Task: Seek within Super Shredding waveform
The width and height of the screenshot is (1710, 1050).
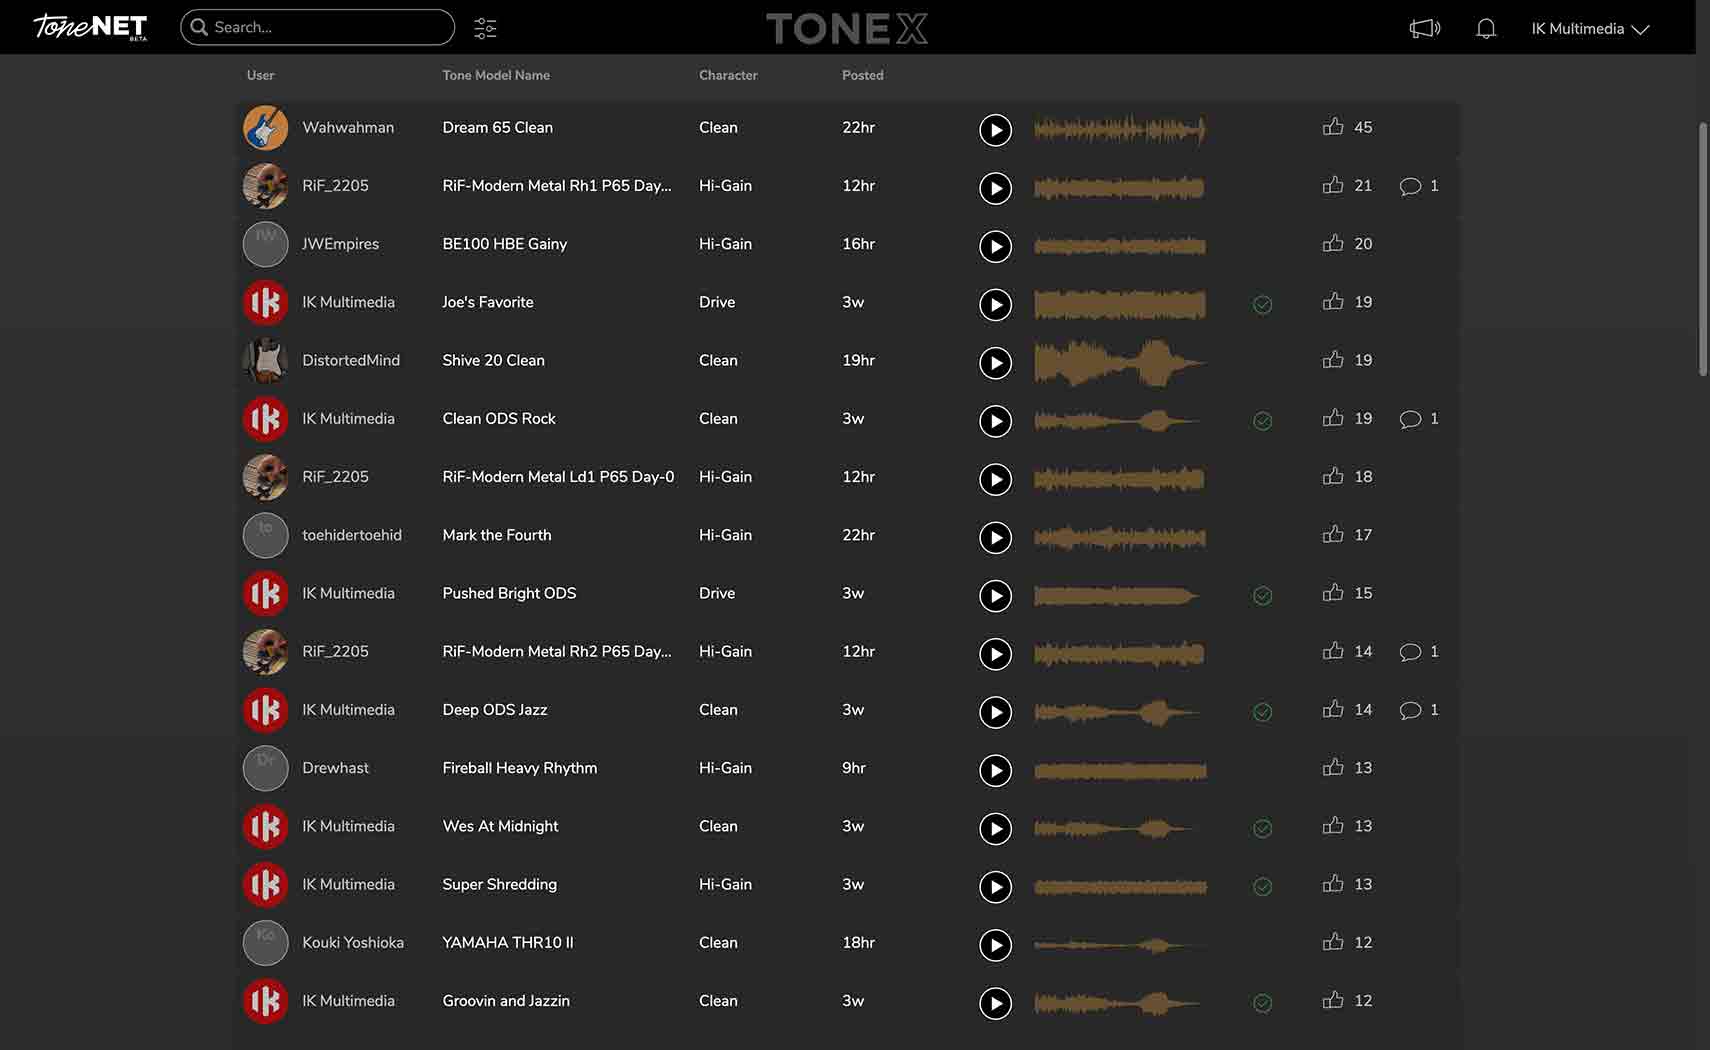Action: 1120,886
